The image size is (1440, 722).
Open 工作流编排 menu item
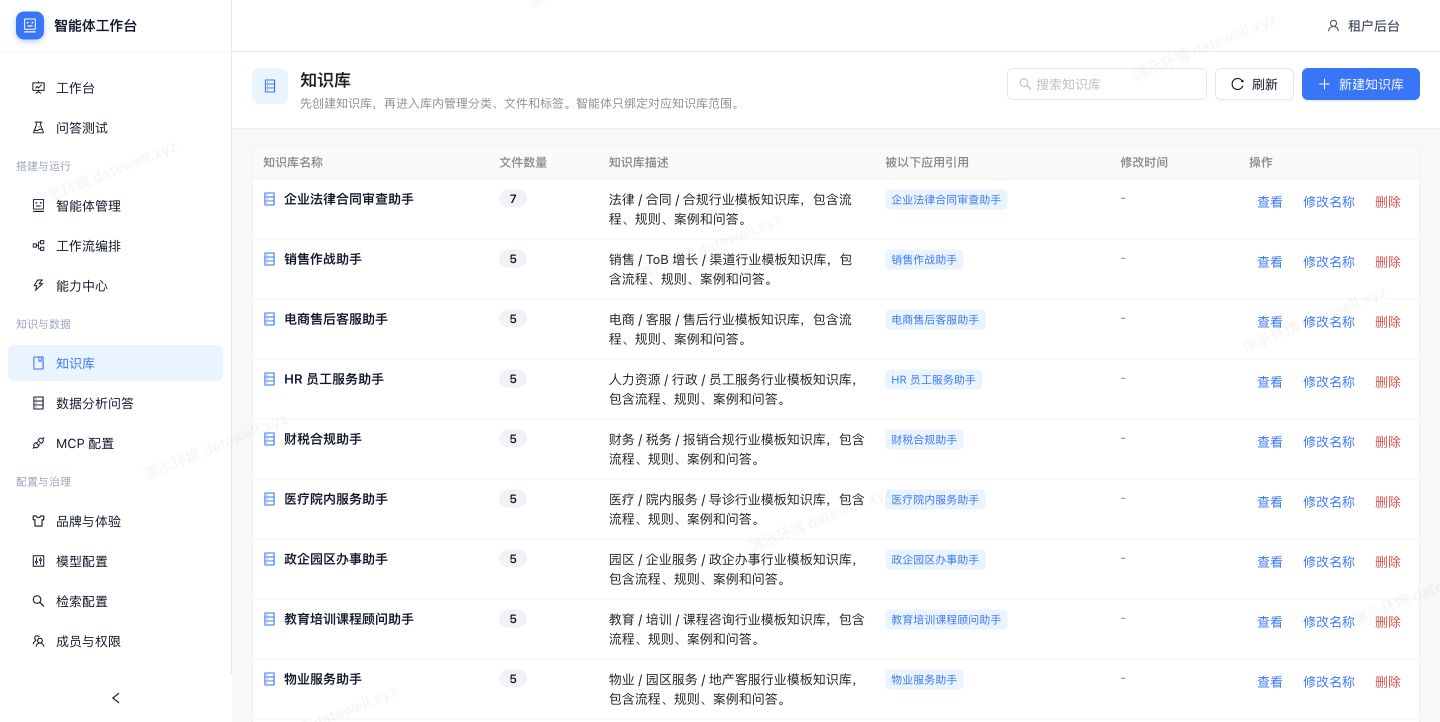[115, 246]
